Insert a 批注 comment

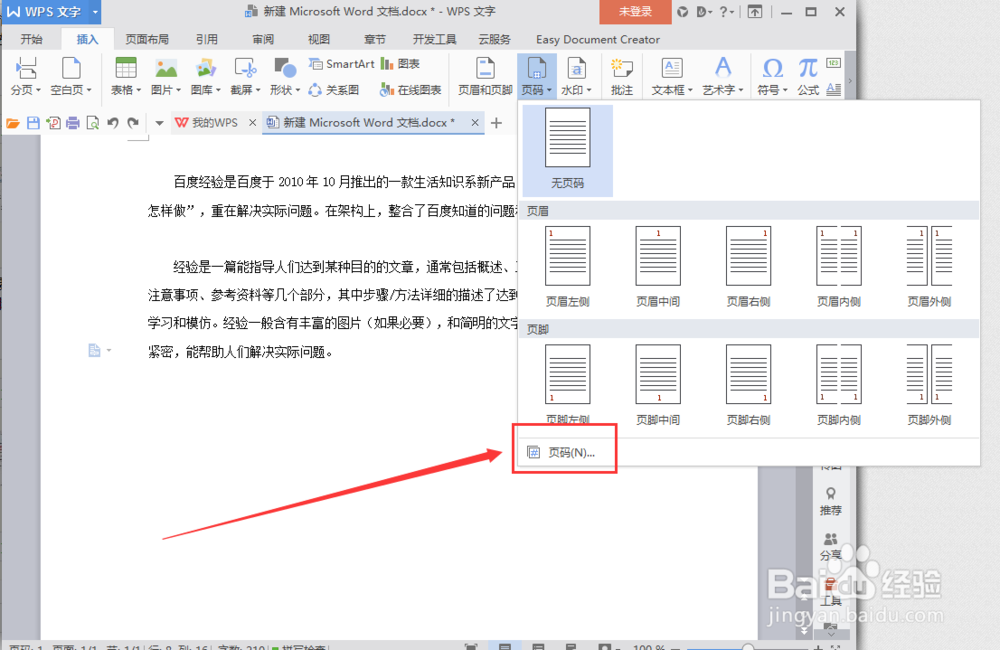[x=622, y=76]
